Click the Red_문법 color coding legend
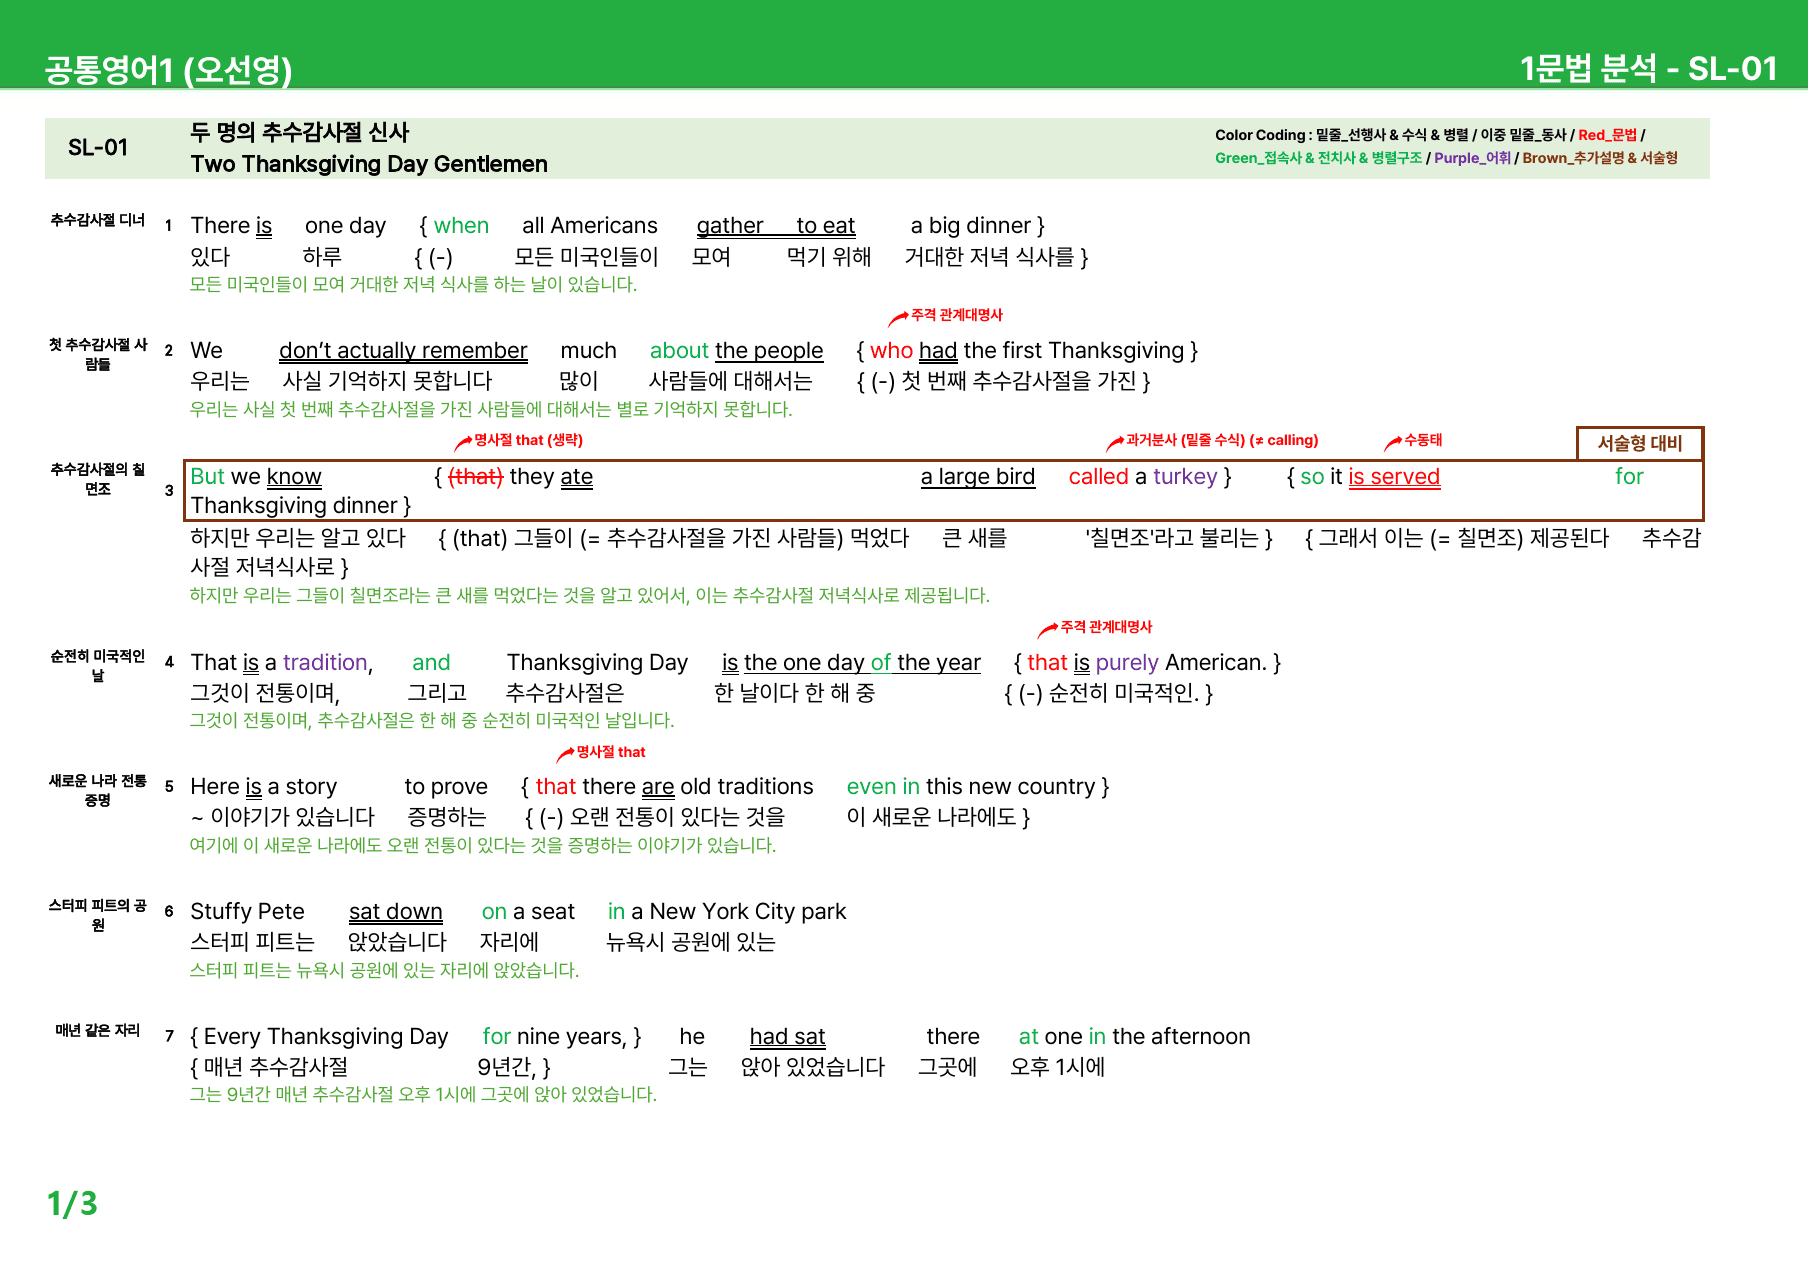Viewport: 1809px width, 1278px height. [1608, 135]
